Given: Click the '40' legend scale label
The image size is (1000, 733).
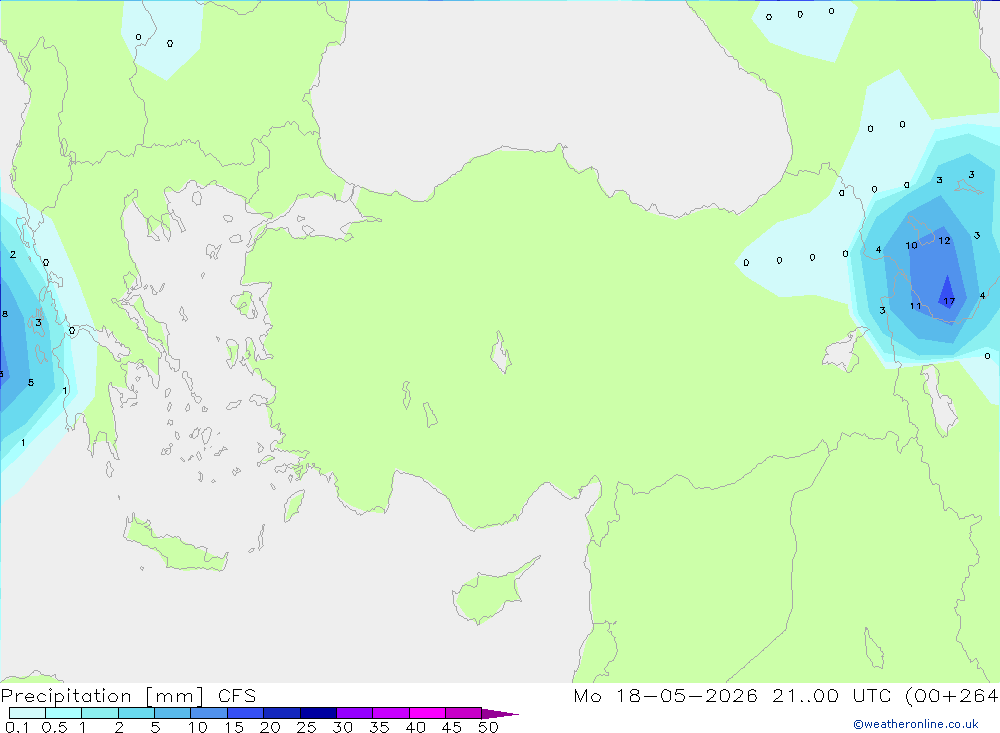Looking at the screenshot, I should [416, 727].
